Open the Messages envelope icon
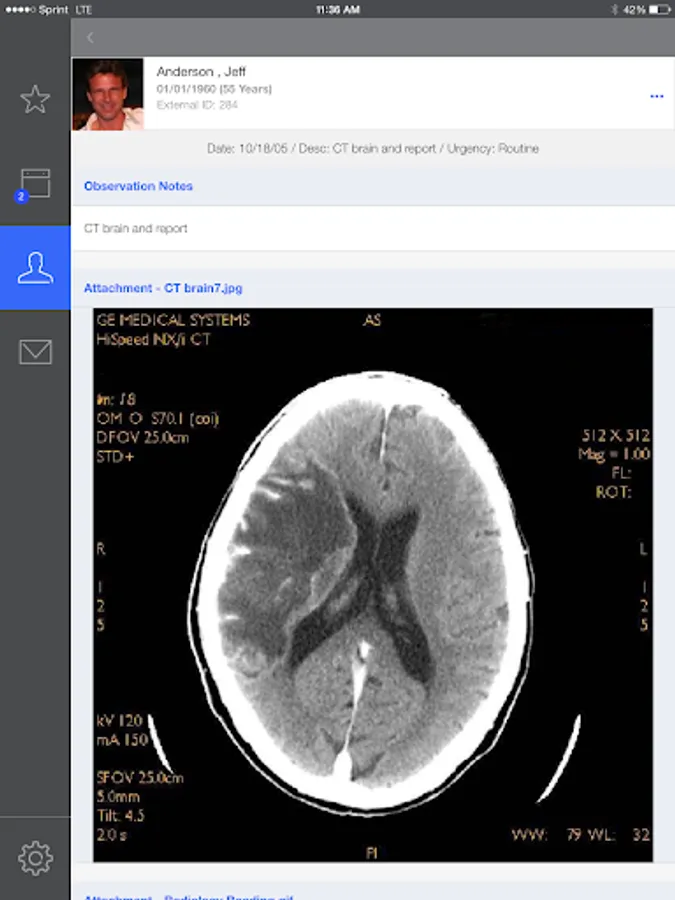Viewport: 675px width, 900px height. (x=36, y=352)
